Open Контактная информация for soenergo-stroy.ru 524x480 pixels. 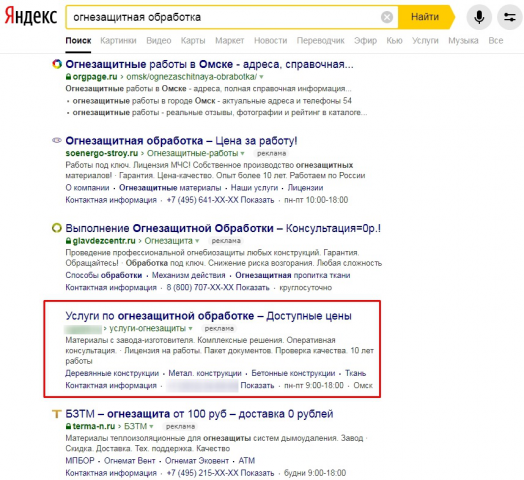pos(111,200)
